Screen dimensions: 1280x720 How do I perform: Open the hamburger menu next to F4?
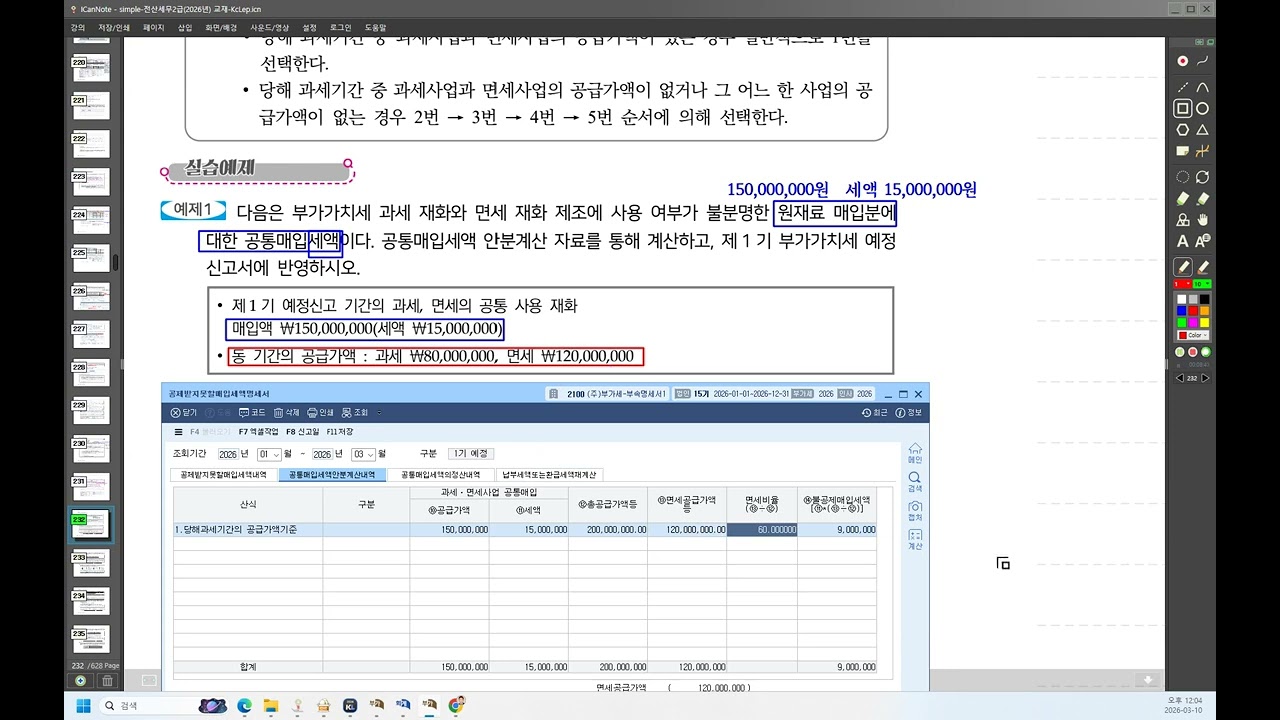[178, 432]
